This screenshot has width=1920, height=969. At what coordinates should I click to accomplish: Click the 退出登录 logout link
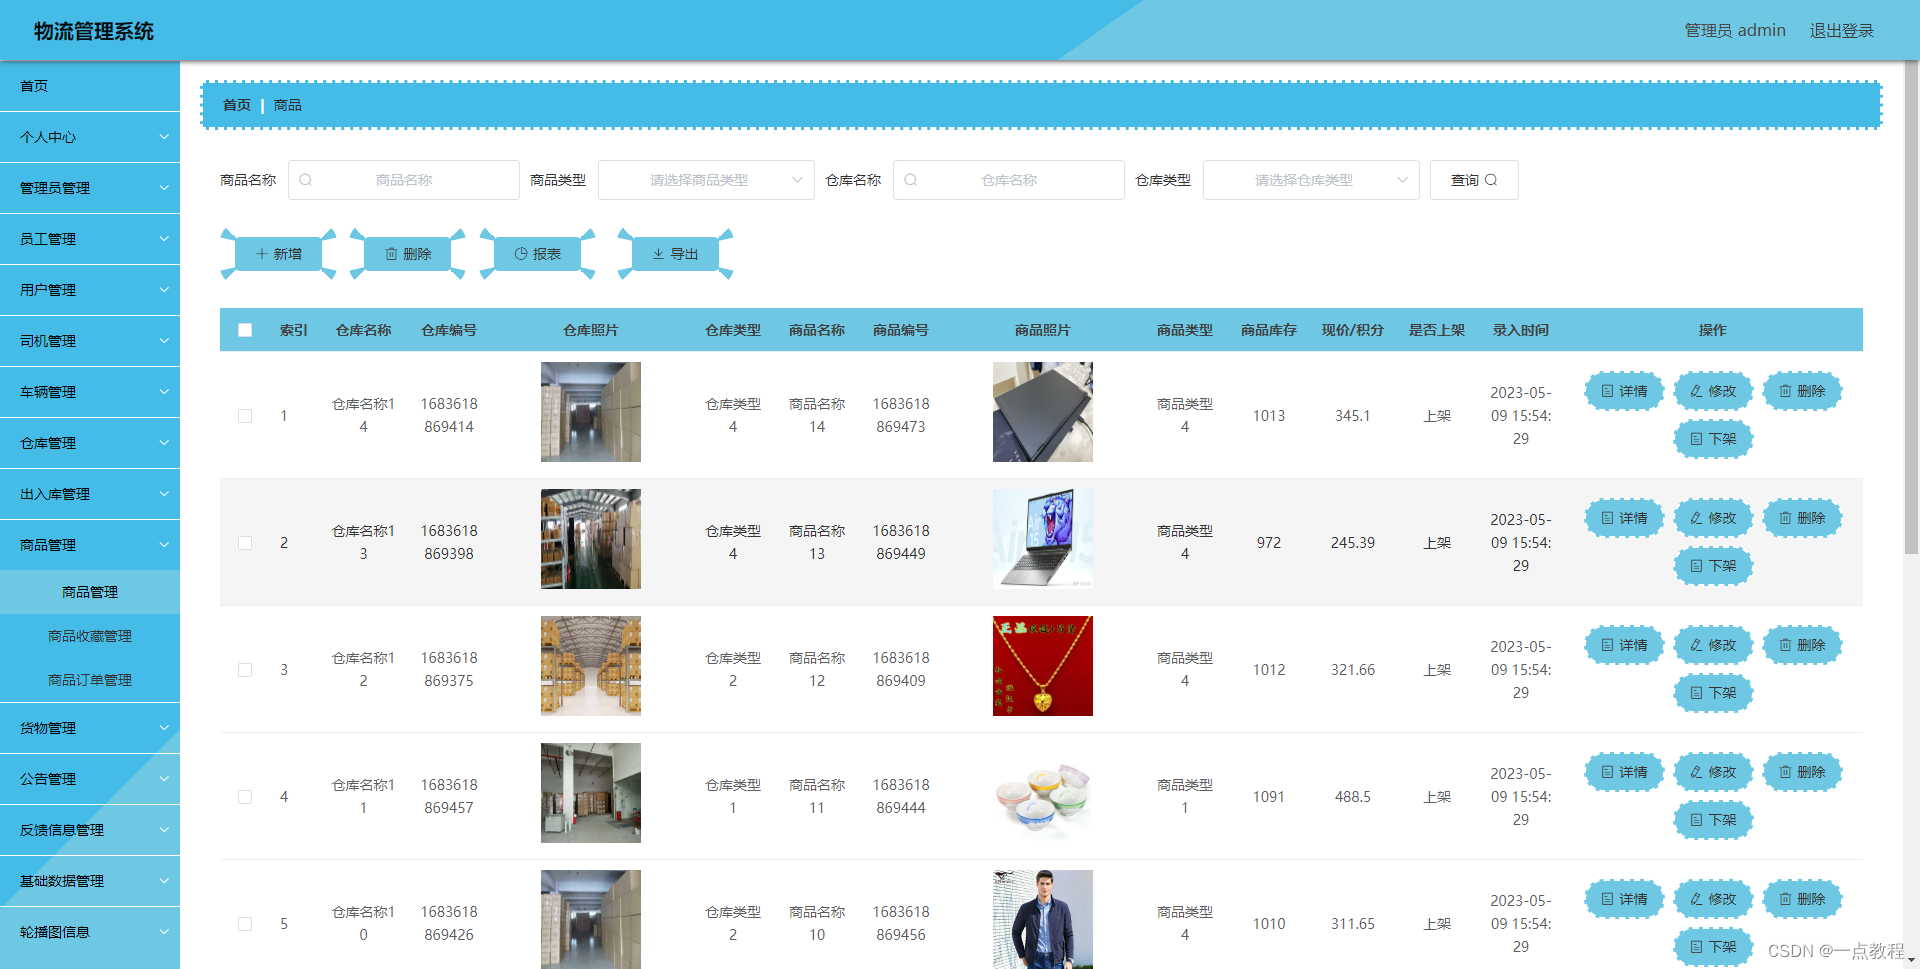click(1841, 30)
